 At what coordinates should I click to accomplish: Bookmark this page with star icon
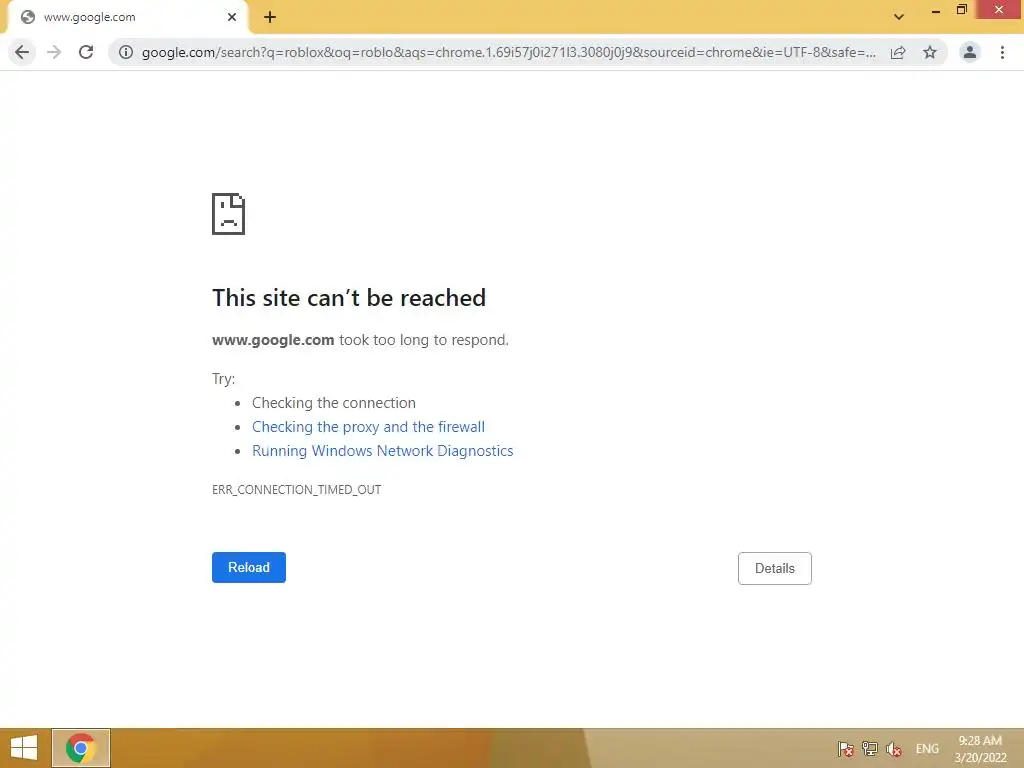tap(930, 52)
